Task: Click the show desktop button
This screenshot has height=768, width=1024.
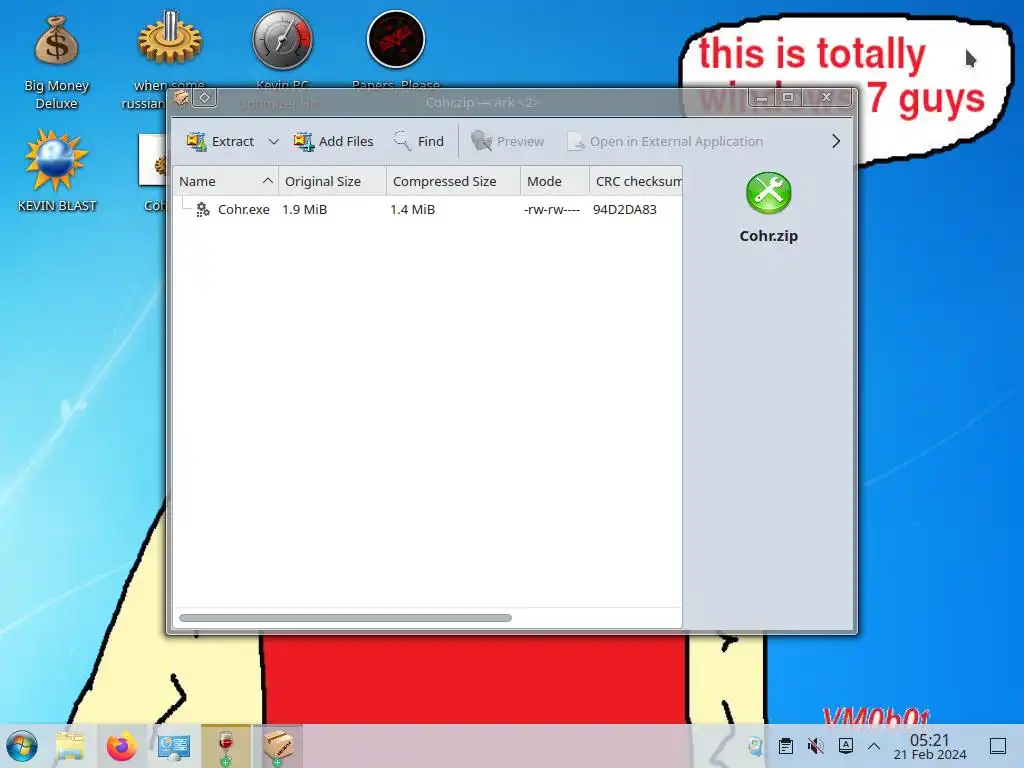Action: [998, 746]
